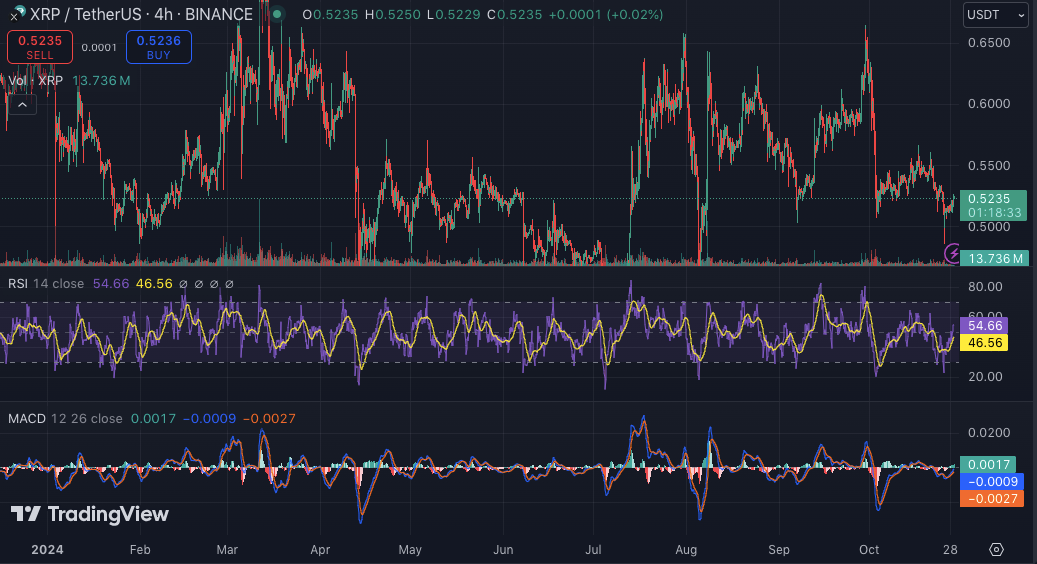Click the C0.5235 close price value
Screen dimensions: 1037x564
tap(515, 15)
